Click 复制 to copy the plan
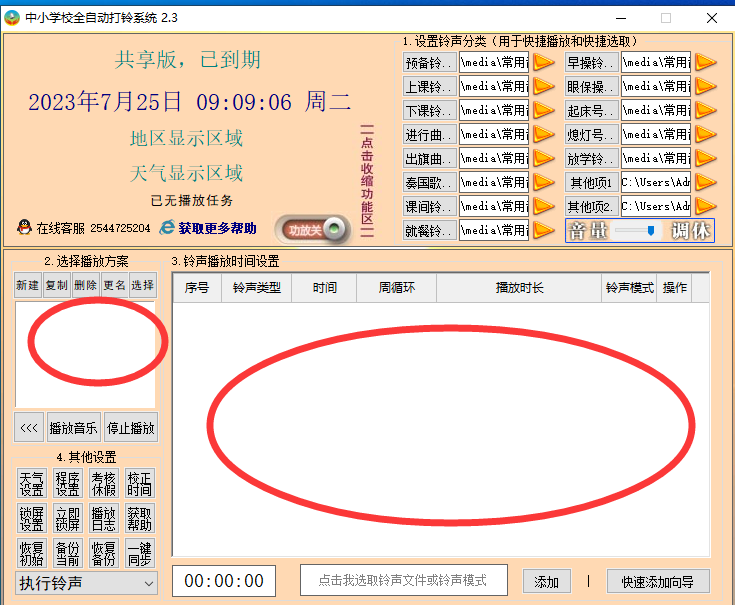This screenshot has height=605, width=735. (x=57, y=285)
